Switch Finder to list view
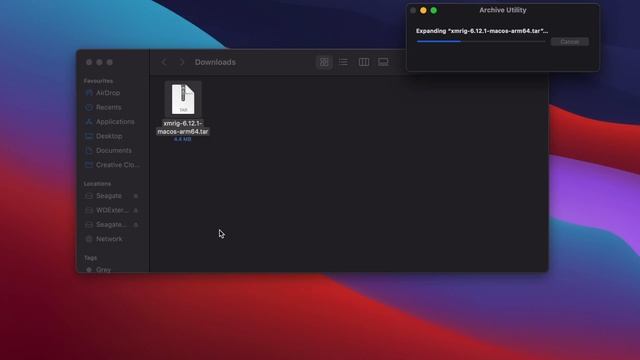Viewport: 640px width, 360px height. tap(343, 62)
